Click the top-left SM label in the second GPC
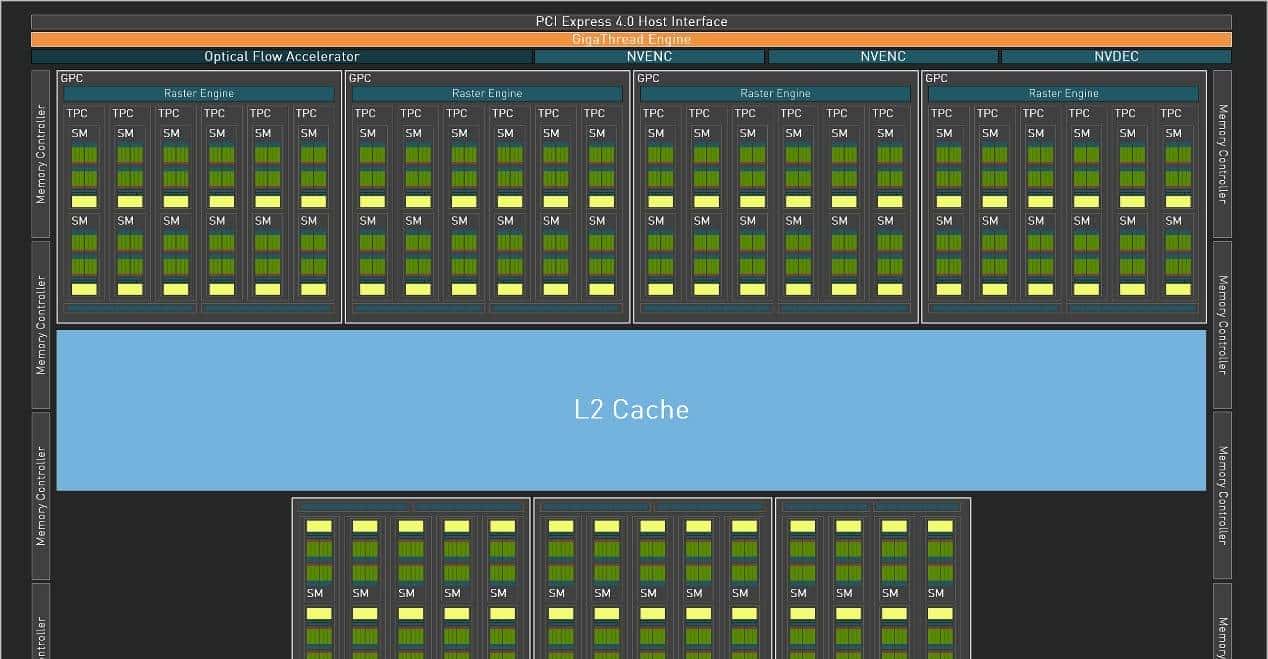This screenshot has width=1268, height=659. pos(367,133)
